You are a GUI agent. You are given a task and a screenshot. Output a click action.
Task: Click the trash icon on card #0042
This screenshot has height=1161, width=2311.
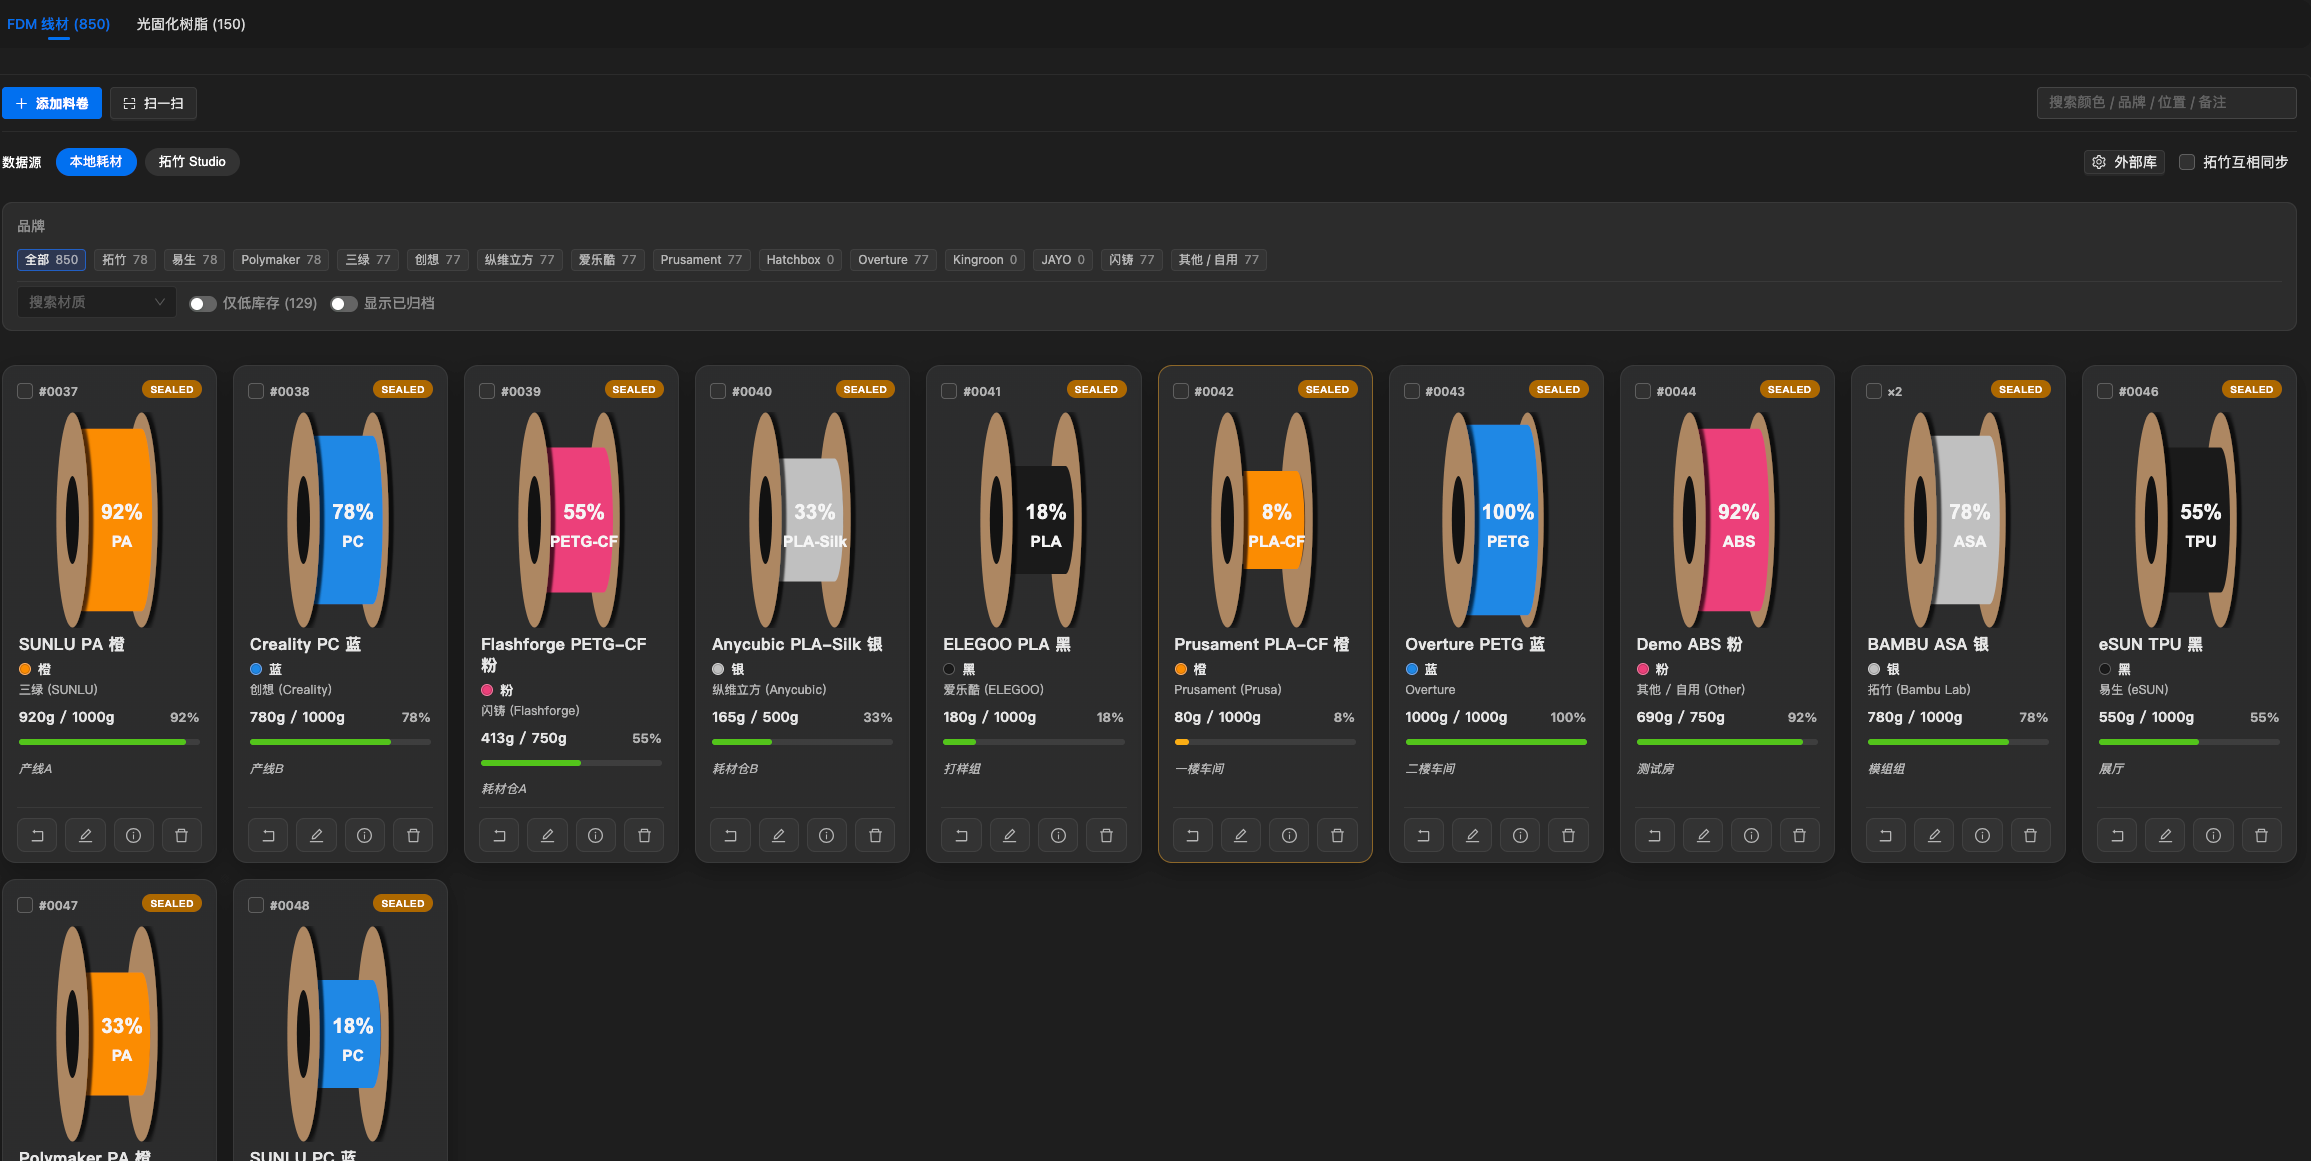tap(1337, 835)
